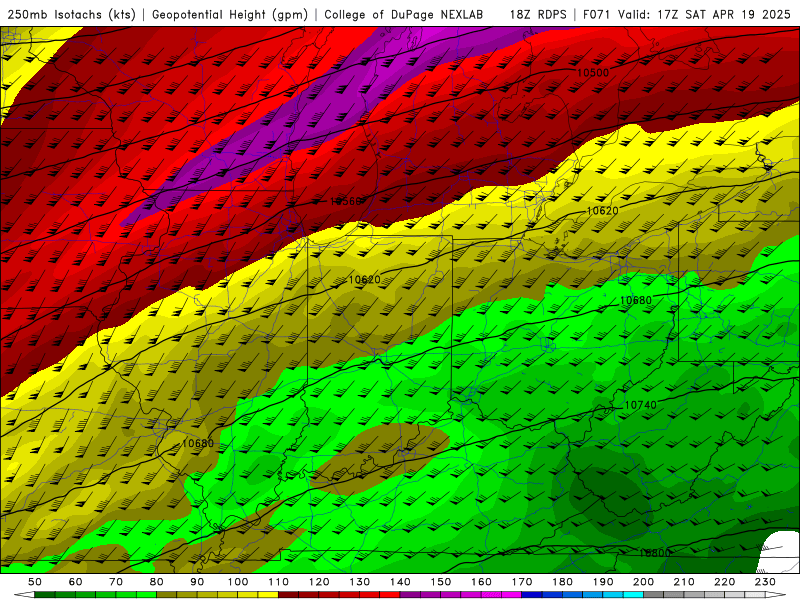This screenshot has height=600, width=800.
Task: Click the 60 knot legend value
Action: 76,582
